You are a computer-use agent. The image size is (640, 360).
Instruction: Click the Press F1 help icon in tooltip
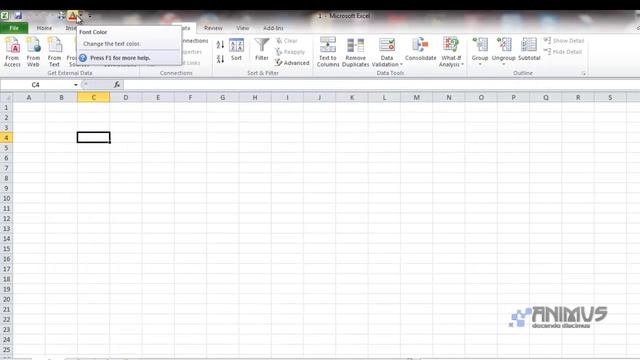[83, 58]
